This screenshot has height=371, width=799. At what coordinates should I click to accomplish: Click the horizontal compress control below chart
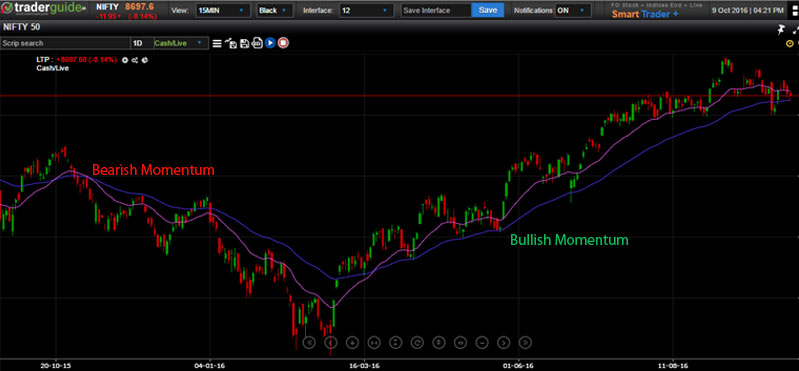click(x=374, y=342)
